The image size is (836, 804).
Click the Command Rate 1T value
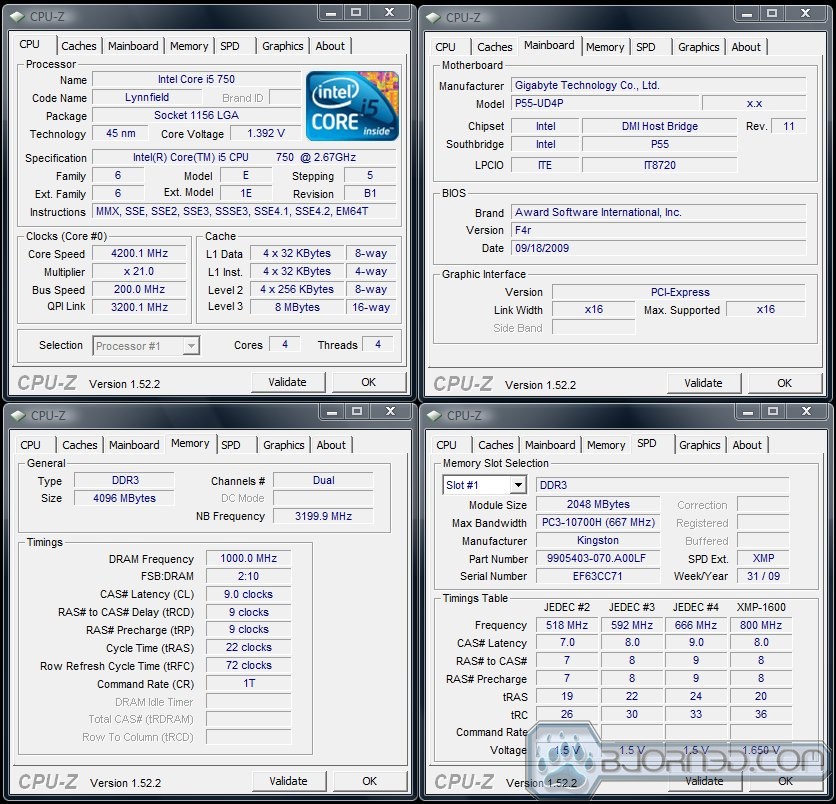(x=248, y=684)
